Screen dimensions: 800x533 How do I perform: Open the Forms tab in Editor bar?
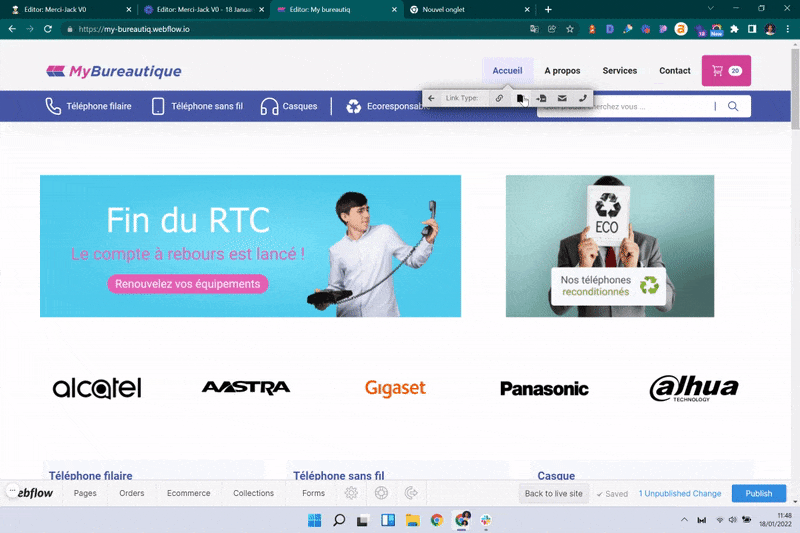[x=313, y=493]
